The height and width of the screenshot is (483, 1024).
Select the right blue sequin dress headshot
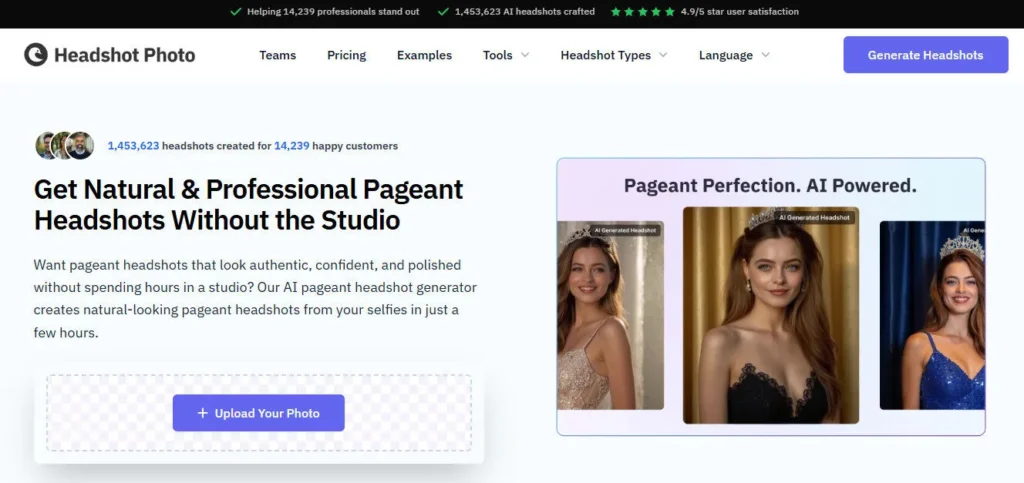click(x=932, y=315)
